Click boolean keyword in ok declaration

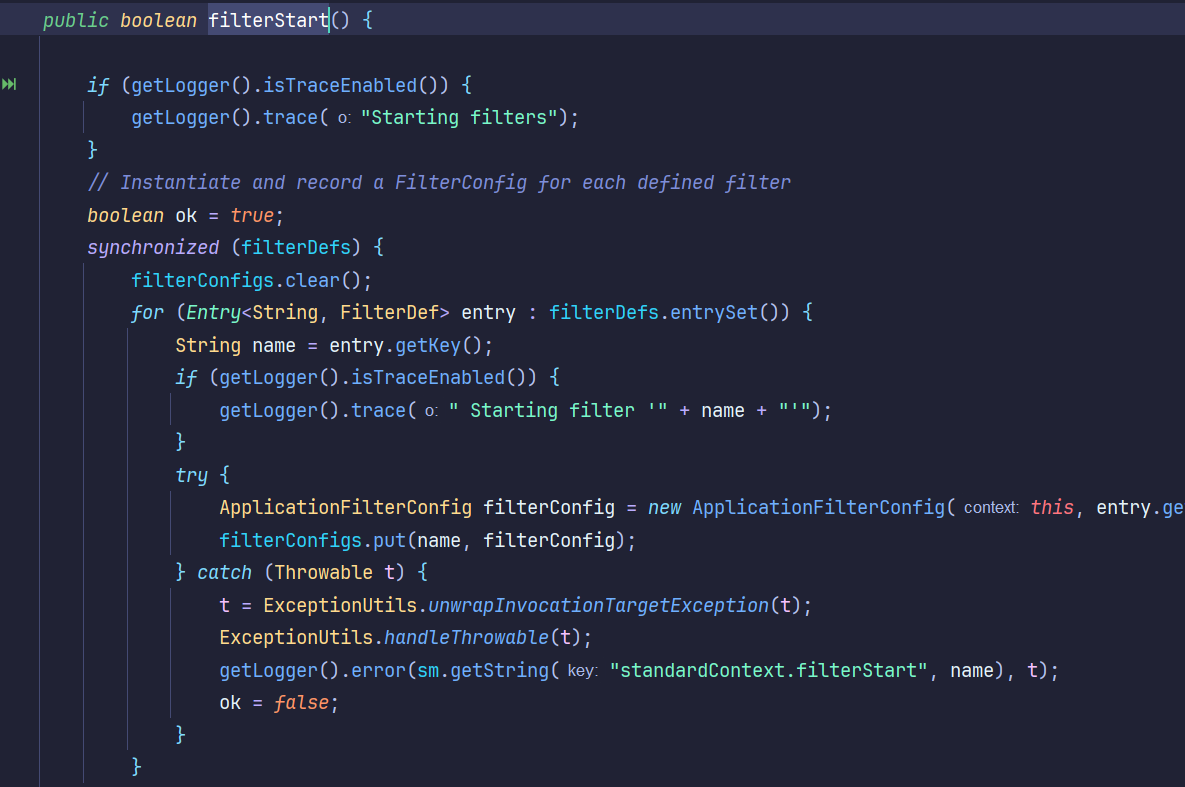coord(125,215)
